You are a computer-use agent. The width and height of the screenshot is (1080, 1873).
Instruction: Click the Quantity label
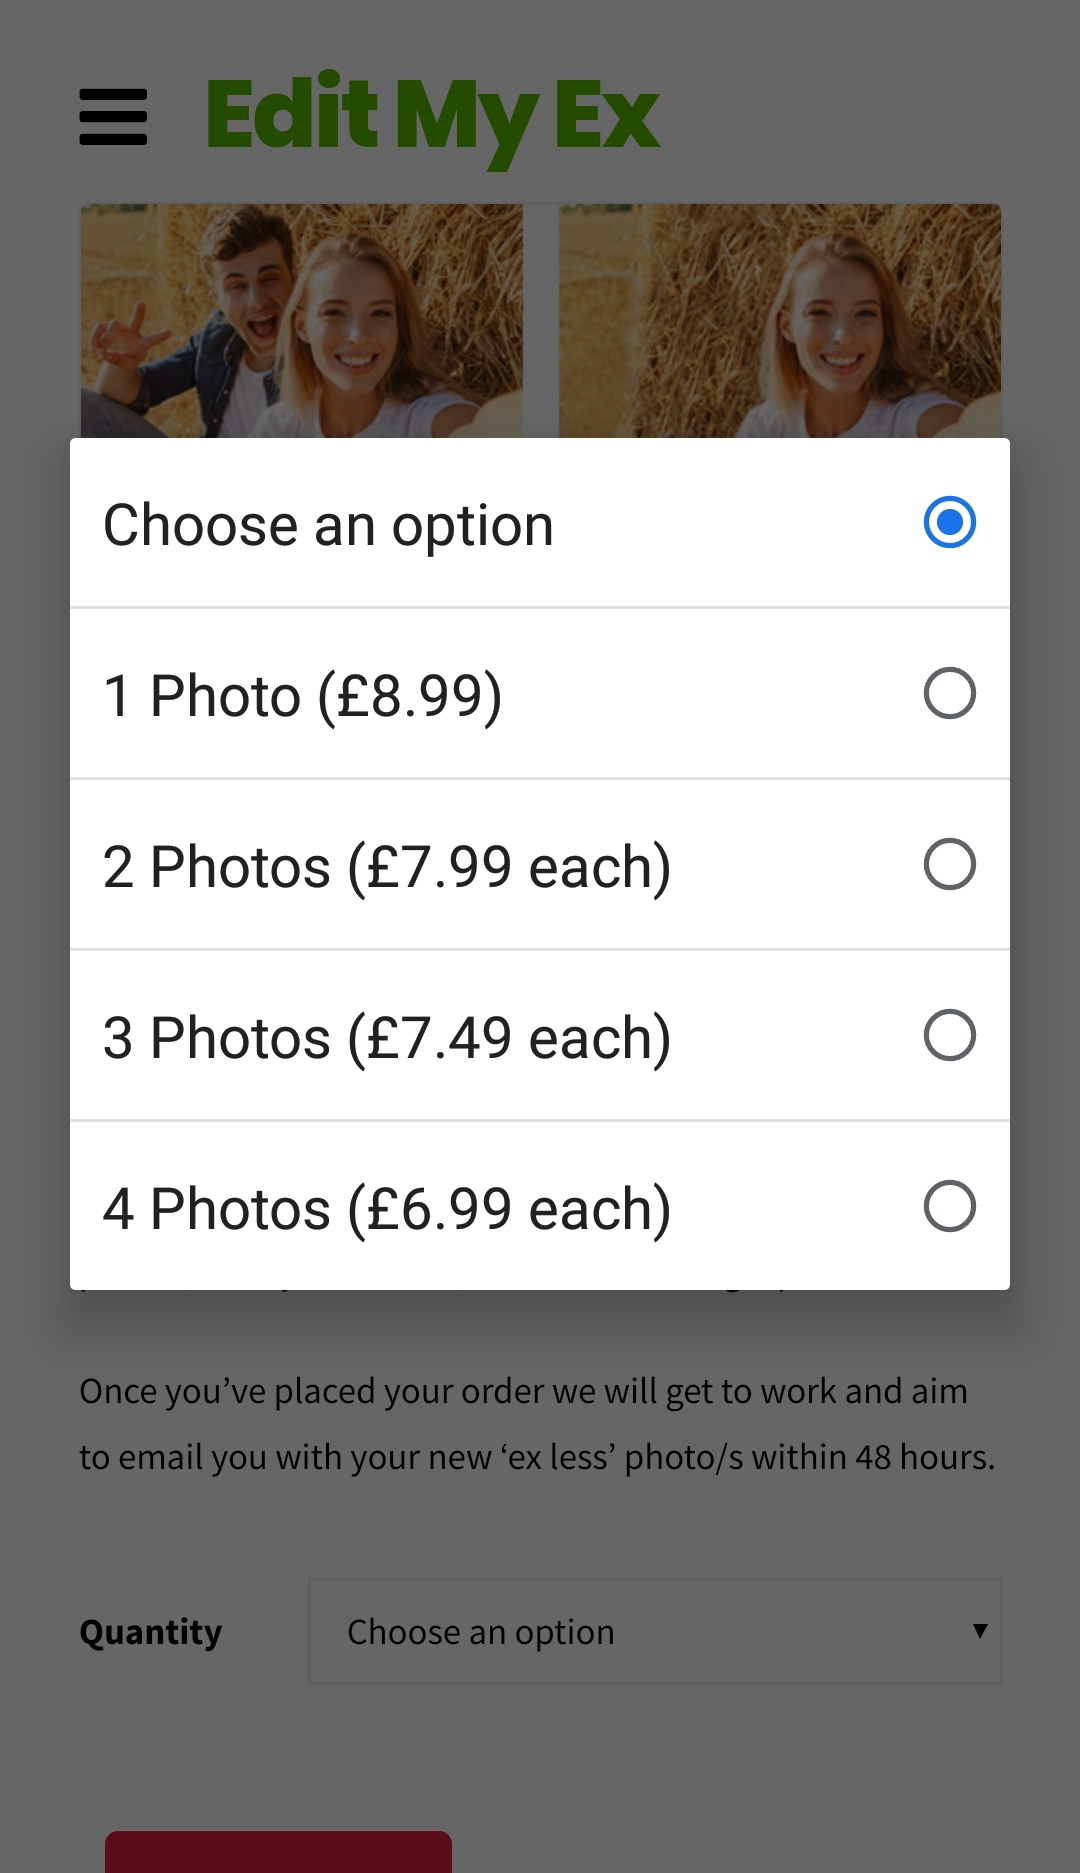(151, 1632)
